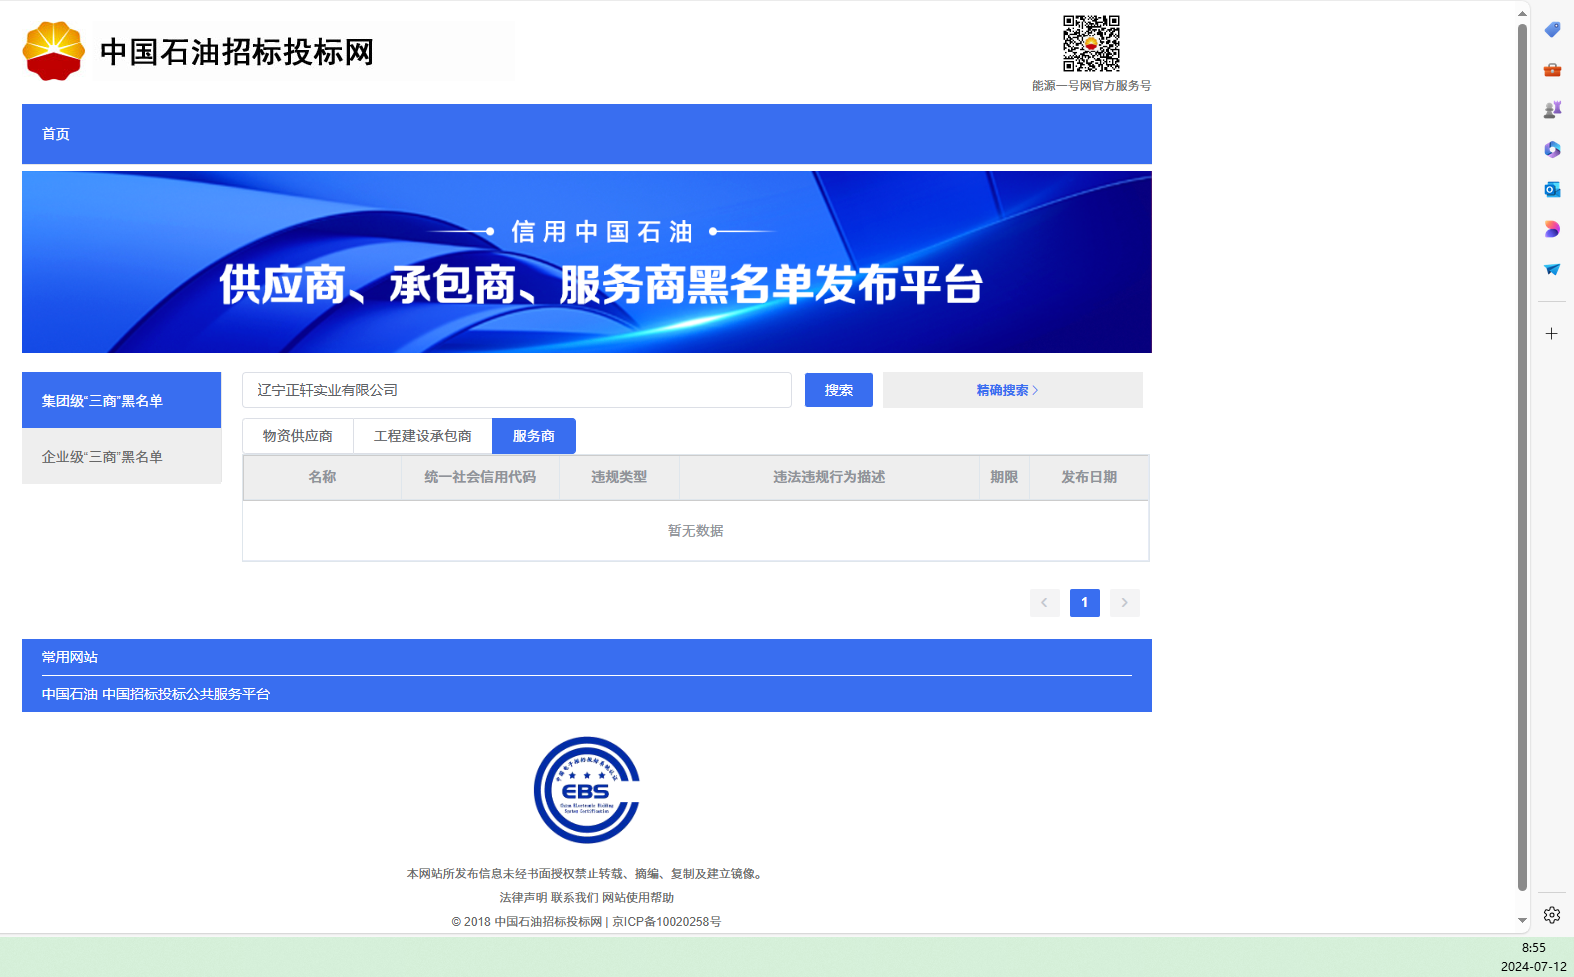Click the blacklist platform banner image
This screenshot has width=1574, height=977.
click(x=587, y=262)
